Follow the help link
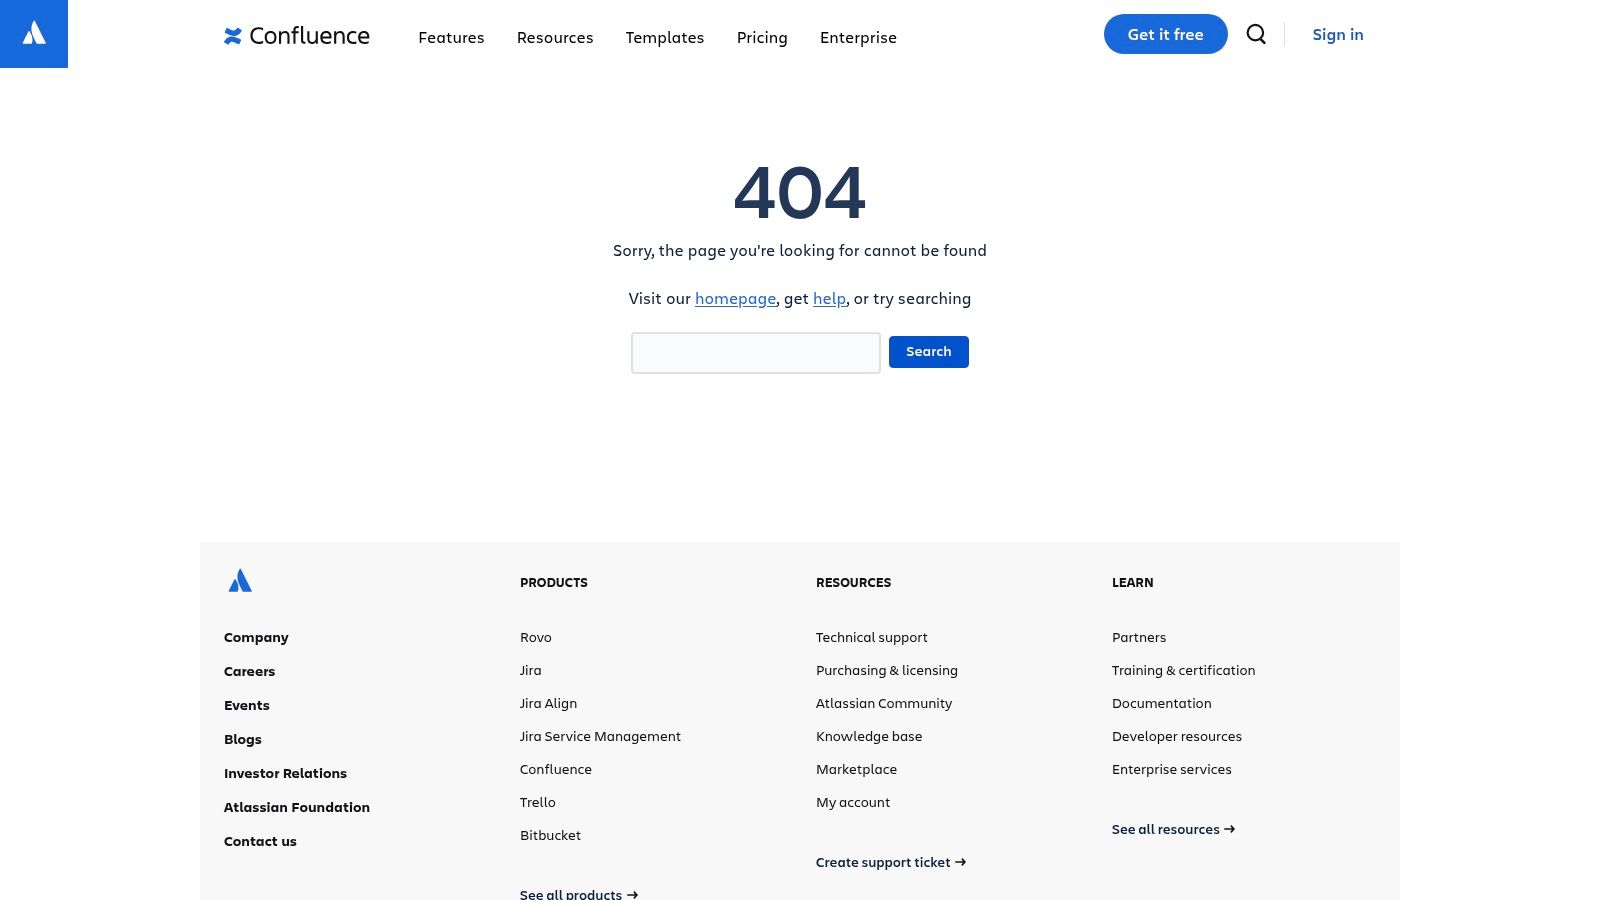This screenshot has height=900, width=1600. click(x=829, y=298)
